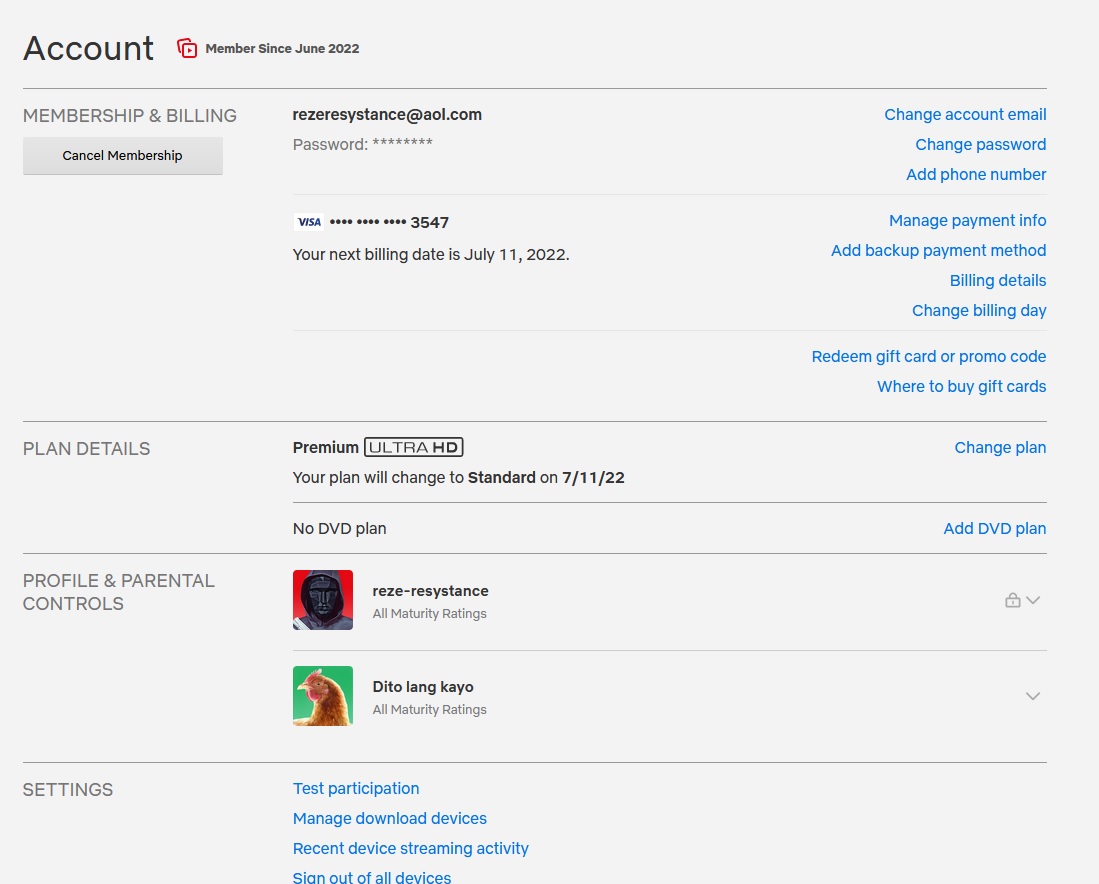Click Add phone number link

tap(976, 175)
